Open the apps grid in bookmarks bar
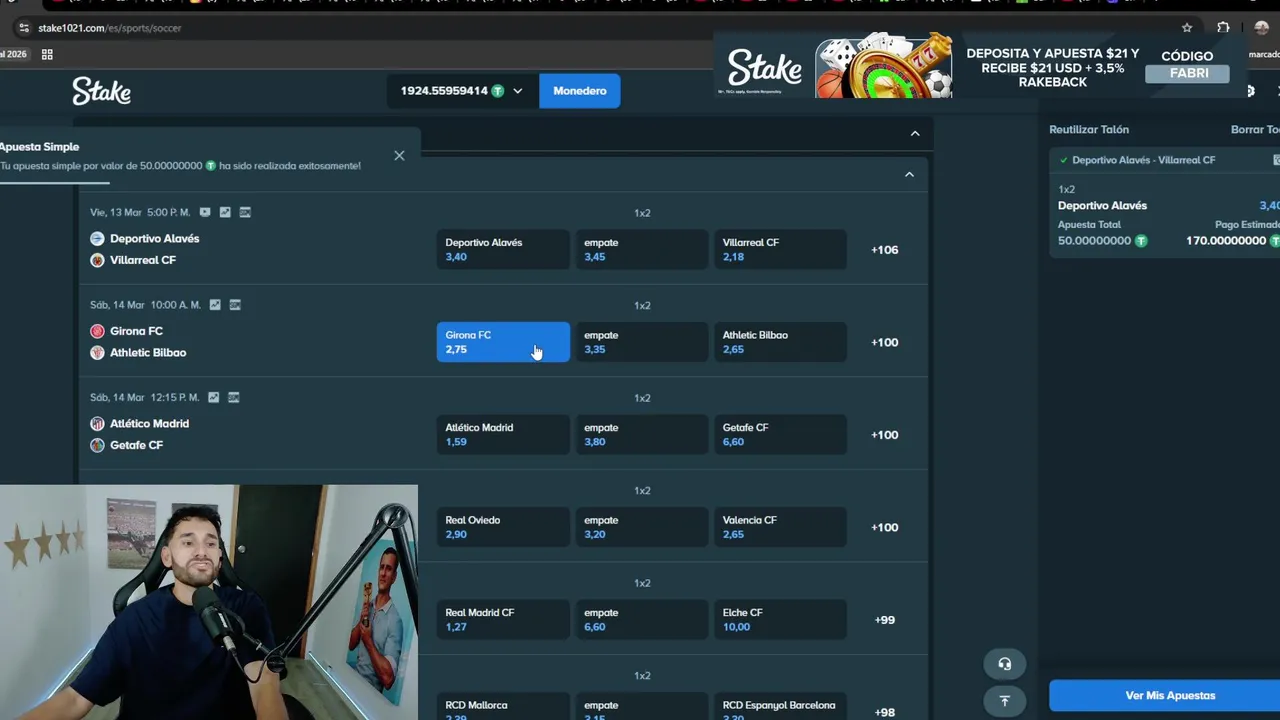This screenshot has width=1280, height=720. [x=47, y=54]
